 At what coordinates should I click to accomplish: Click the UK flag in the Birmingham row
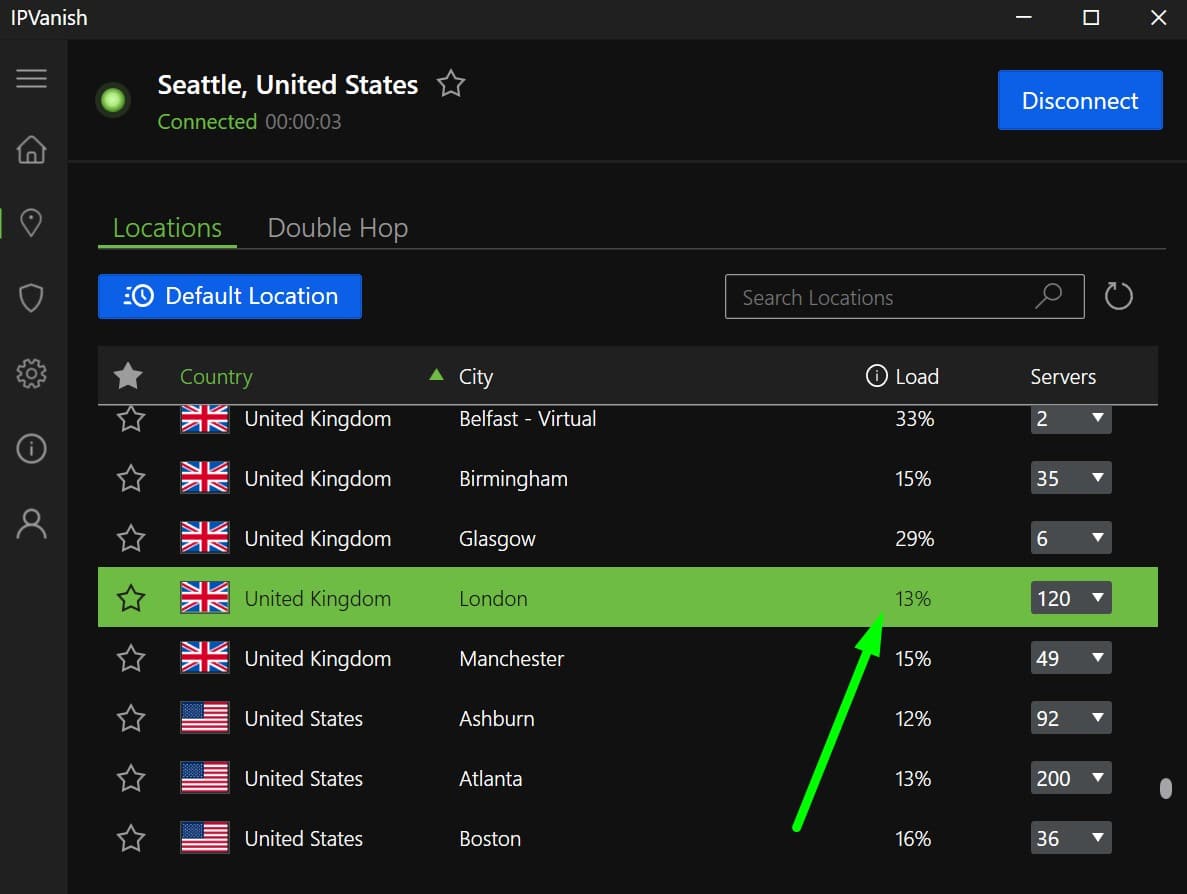pos(204,478)
